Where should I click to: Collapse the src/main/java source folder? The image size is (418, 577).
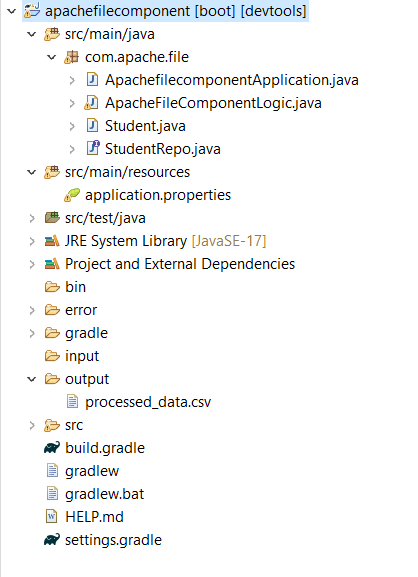tap(32, 34)
